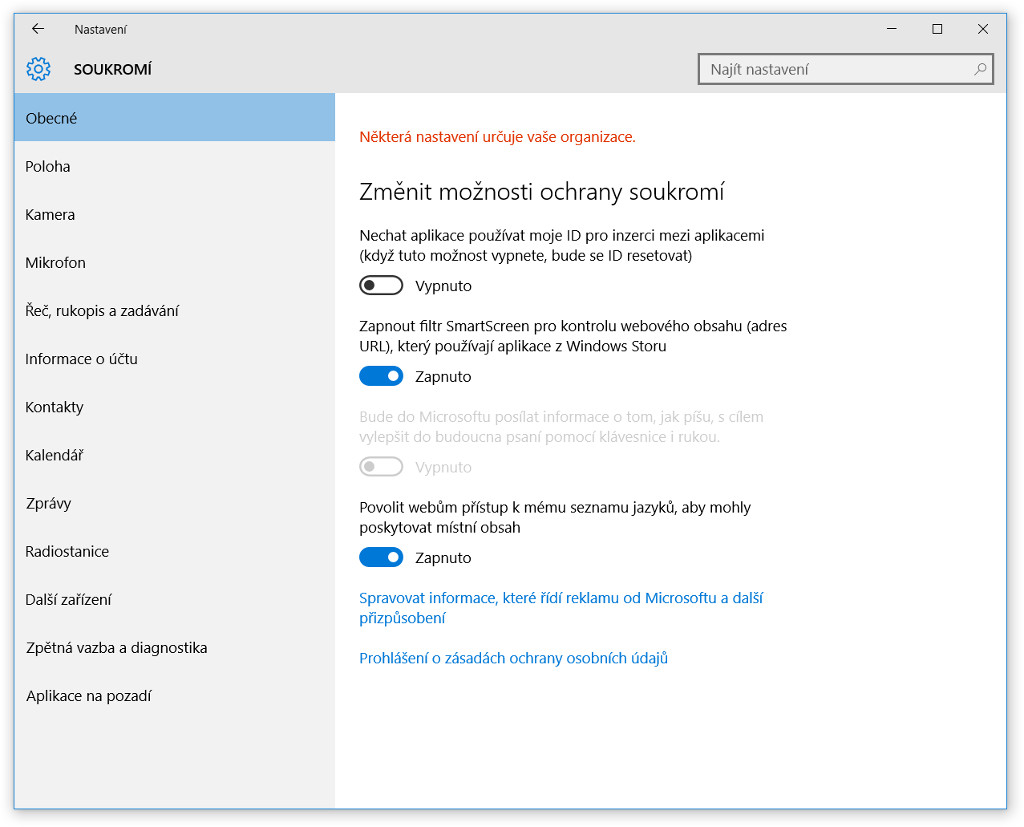The height and width of the screenshot is (827, 1024).
Task: Open the Kontakty section
Action: pyautogui.click(x=55, y=407)
